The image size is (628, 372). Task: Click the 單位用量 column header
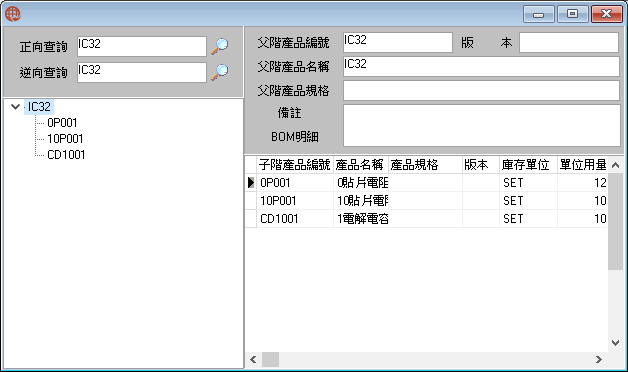pos(582,165)
